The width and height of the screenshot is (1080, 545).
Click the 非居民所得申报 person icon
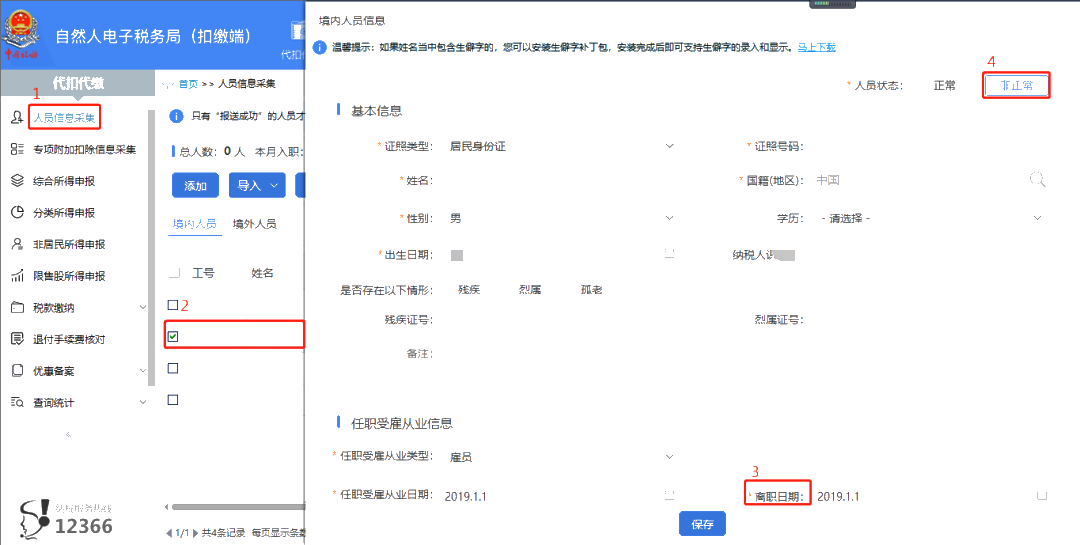click(x=17, y=245)
